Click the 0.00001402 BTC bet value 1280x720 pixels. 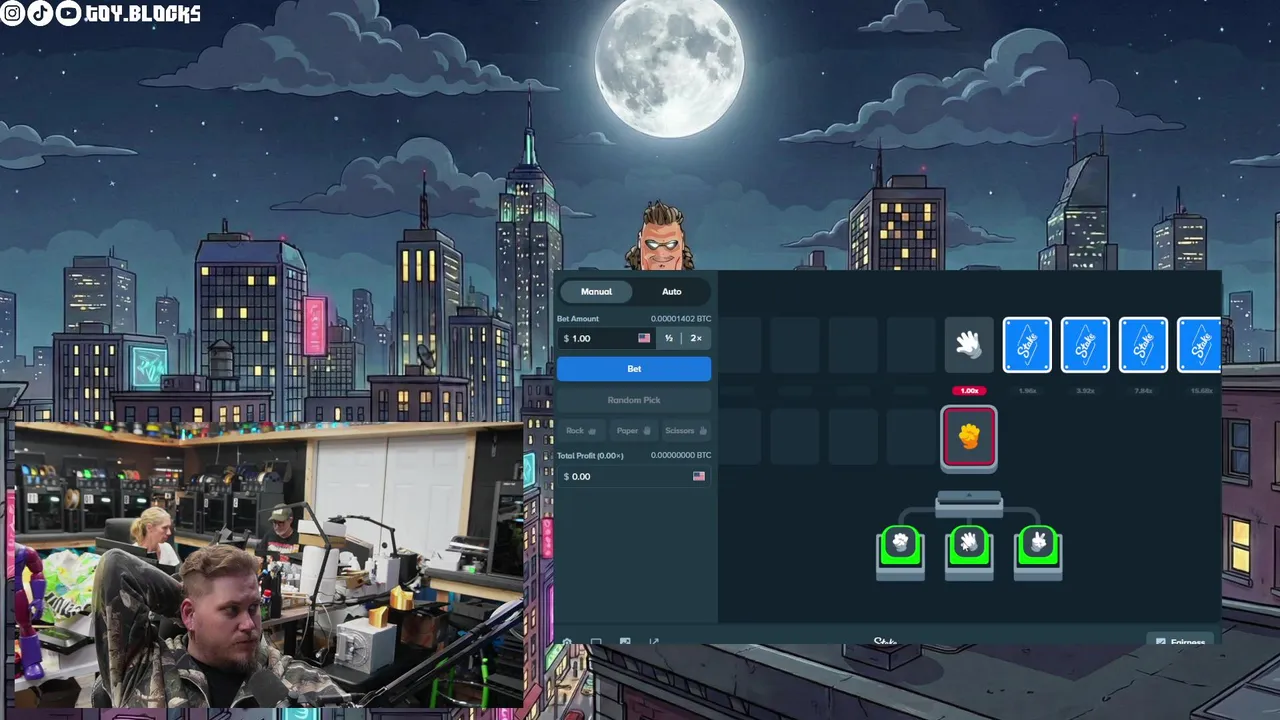click(681, 319)
